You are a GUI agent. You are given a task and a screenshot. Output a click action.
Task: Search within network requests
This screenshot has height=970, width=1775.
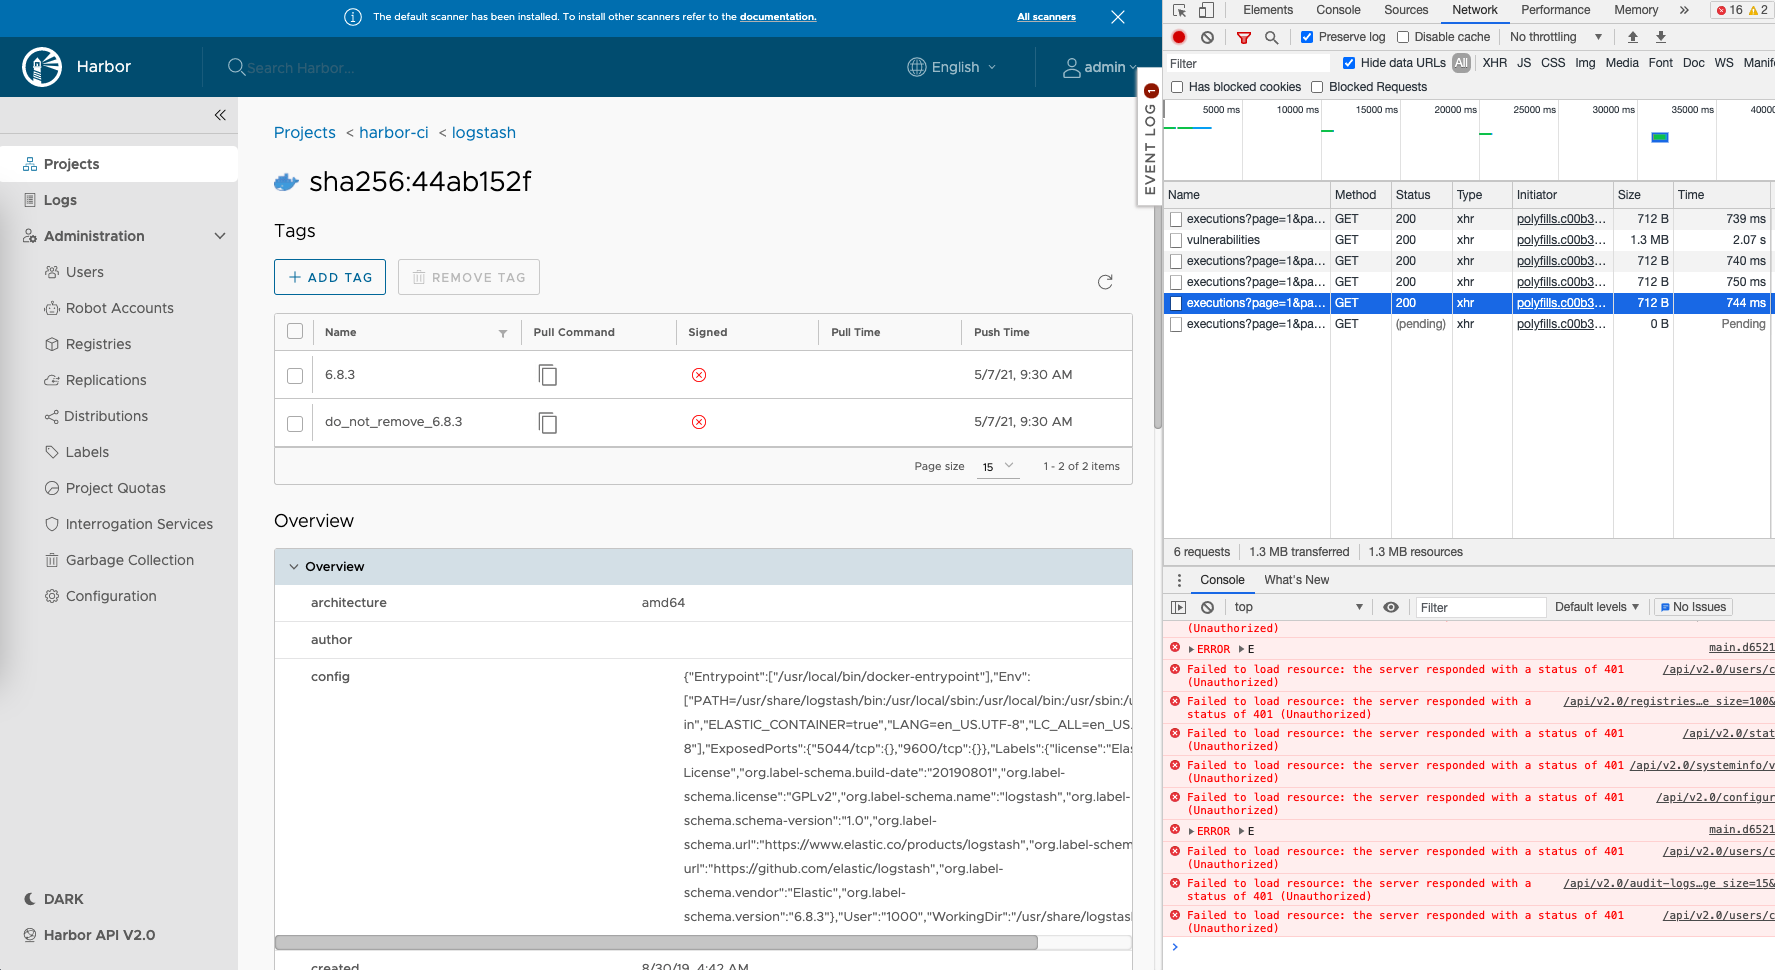1271,37
